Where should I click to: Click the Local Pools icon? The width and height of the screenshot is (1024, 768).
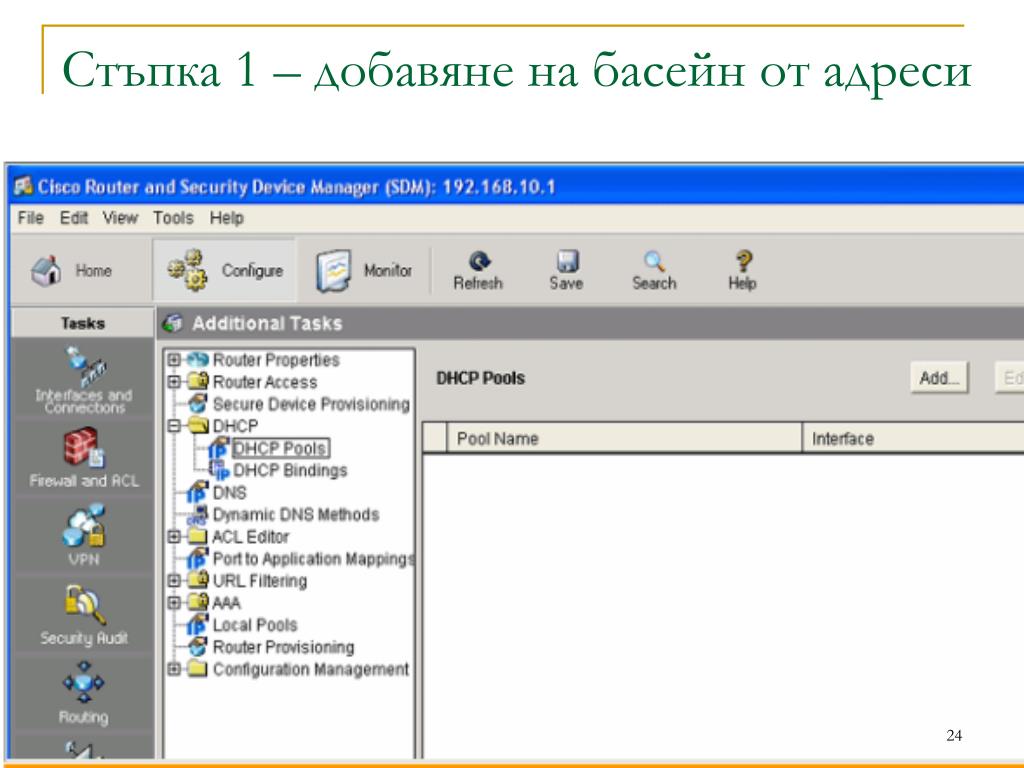pyautogui.click(x=197, y=625)
